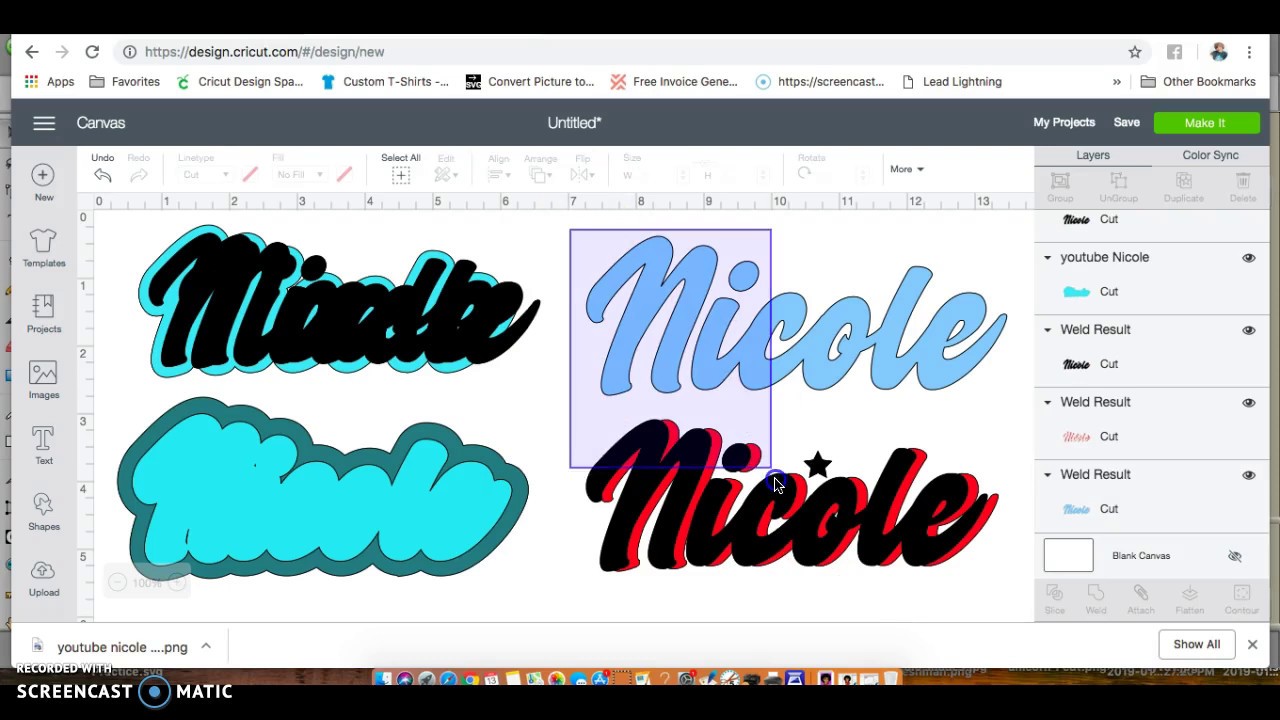Viewport: 1280px width, 720px height.
Task: Click the Contour tool icon
Action: (x=1242, y=593)
